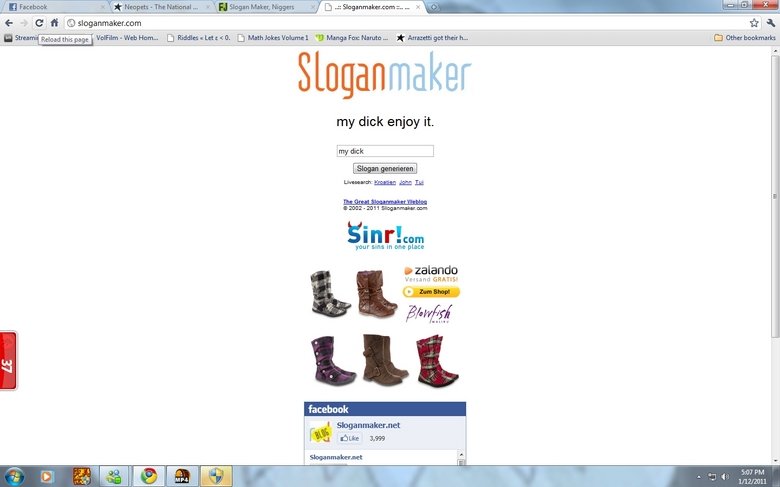Viewport: 780px width, 487px height.
Task: Click the Slogan generieren button
Action: [385, 169]
